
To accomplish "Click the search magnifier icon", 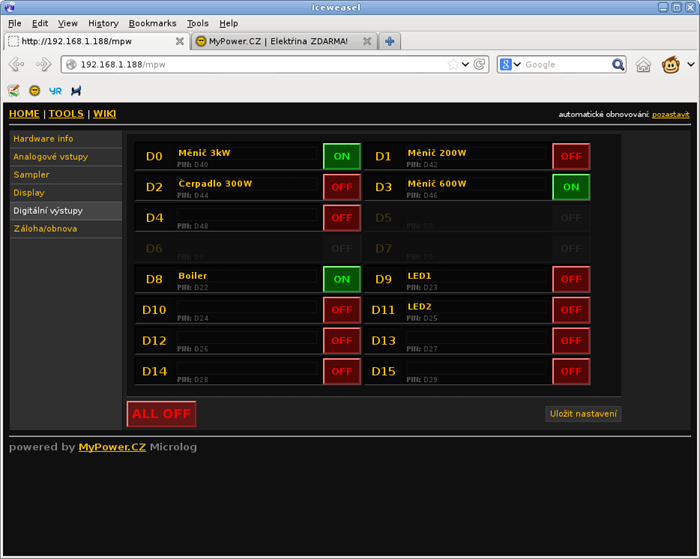I will coord(619,65).
